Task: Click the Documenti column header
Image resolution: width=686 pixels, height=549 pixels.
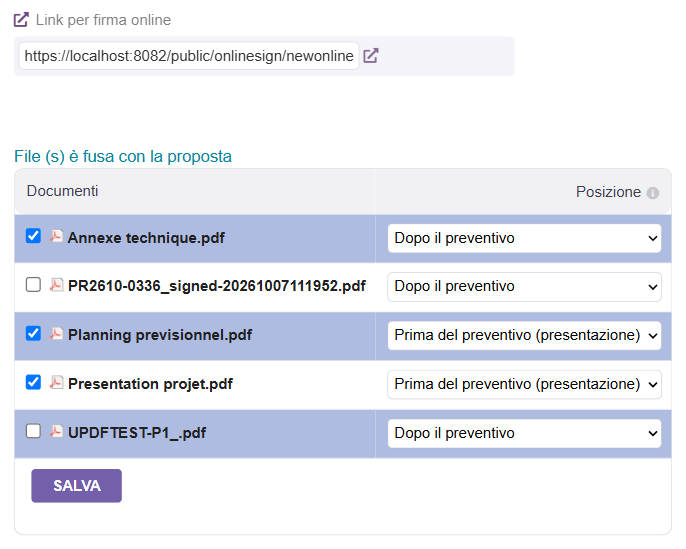Action: 62,191
